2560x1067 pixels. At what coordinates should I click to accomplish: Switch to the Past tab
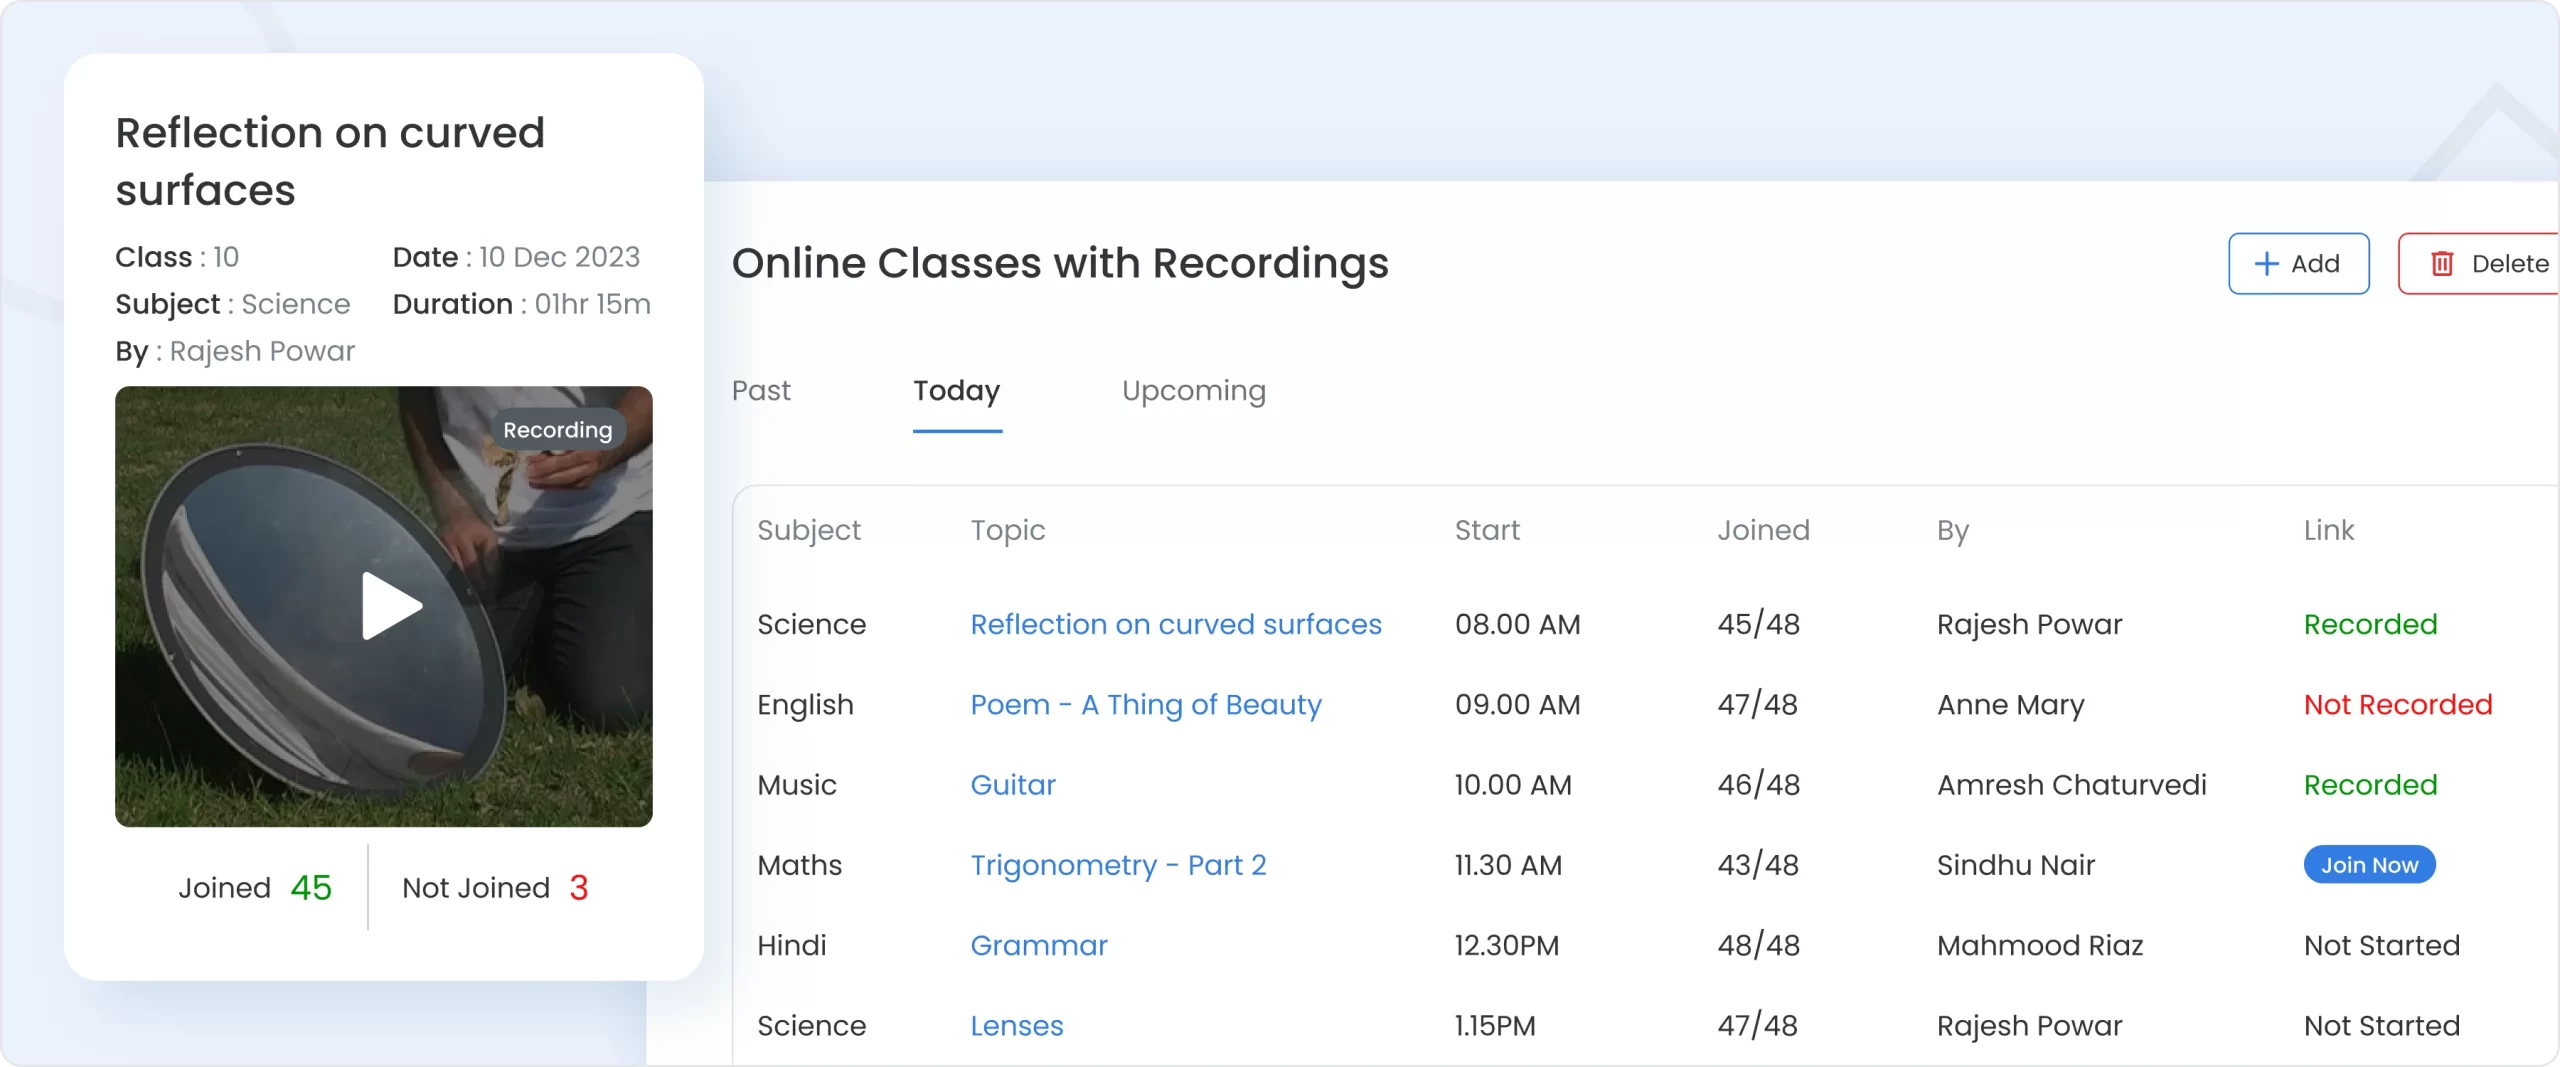pyautogui.click(x=760, y=391)
